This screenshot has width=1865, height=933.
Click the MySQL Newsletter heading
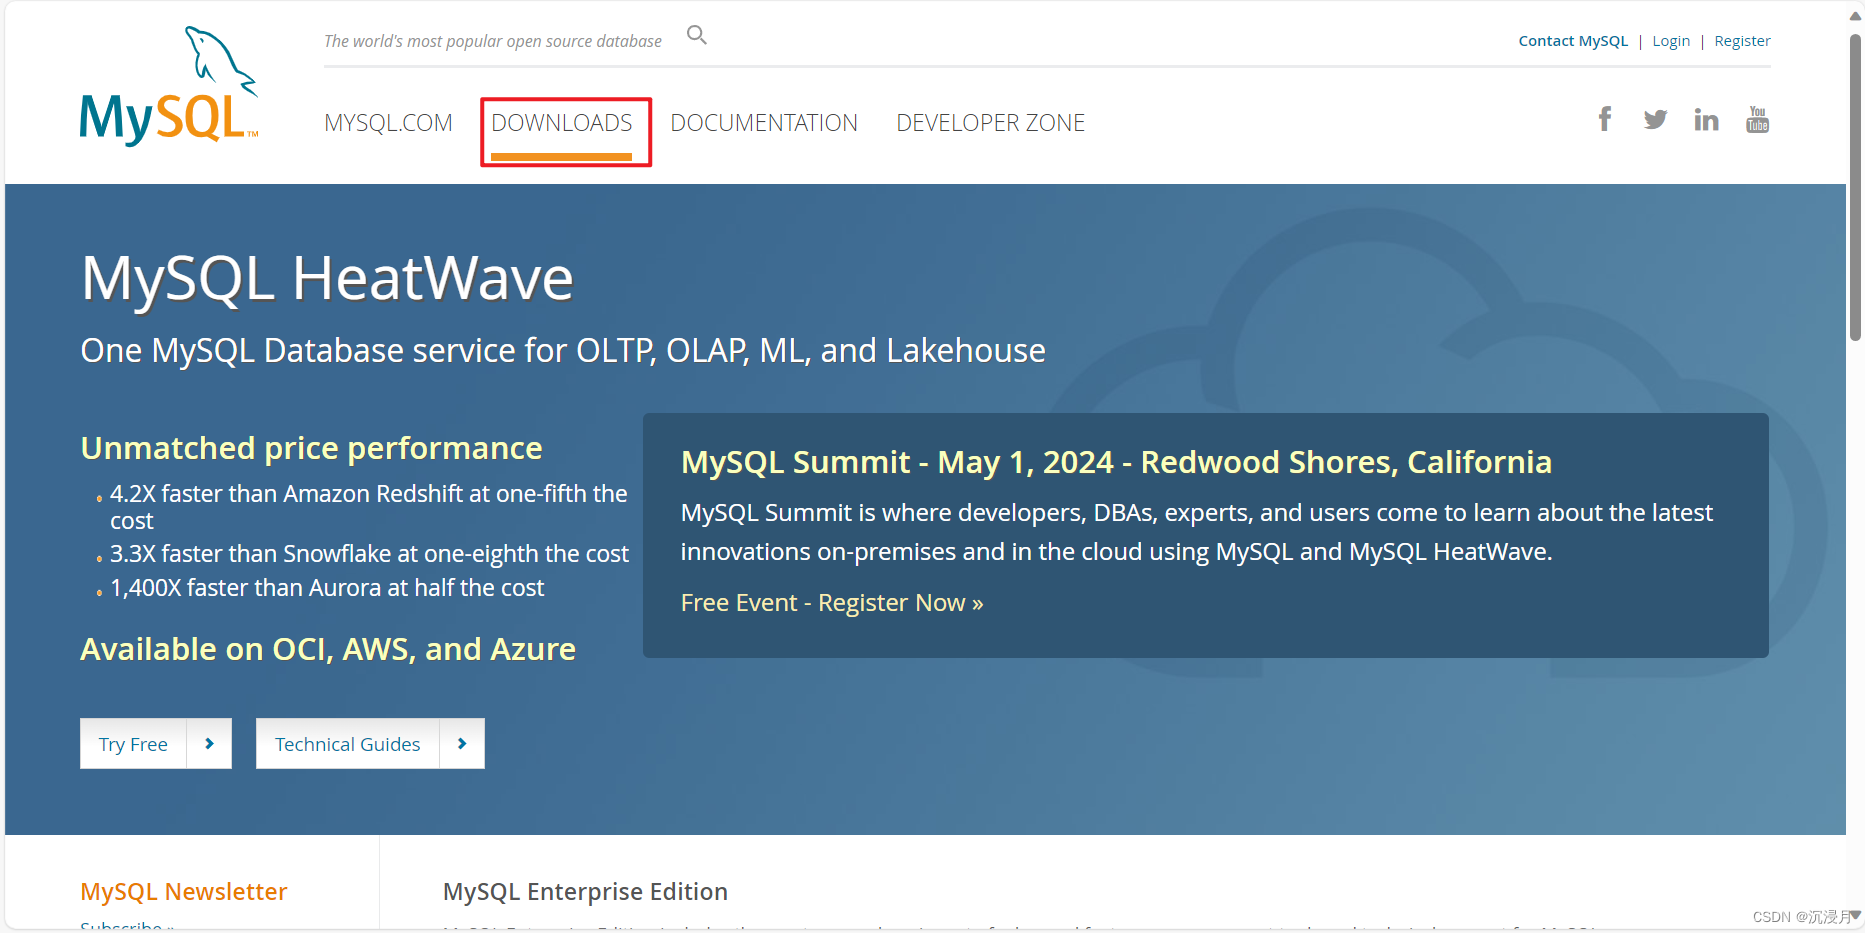pos(184,892)
